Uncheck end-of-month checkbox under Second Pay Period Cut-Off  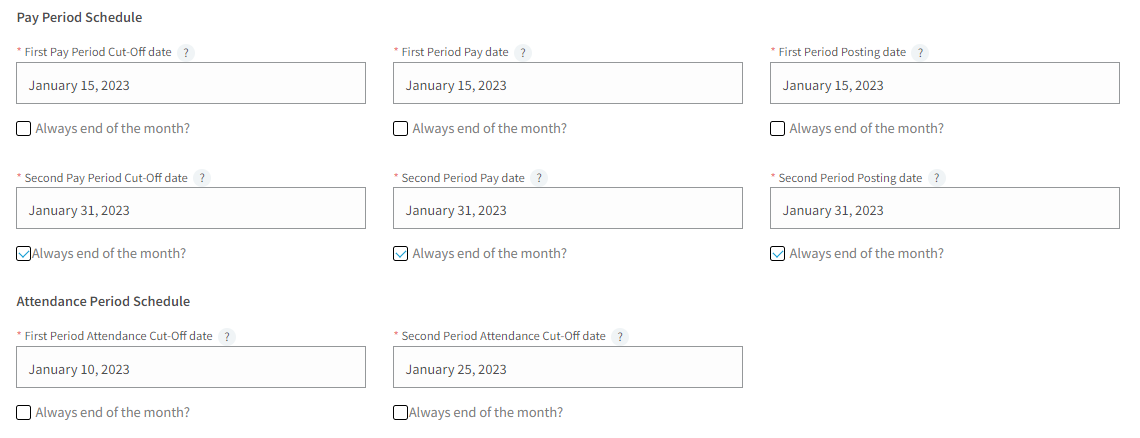tap(23, 254)
